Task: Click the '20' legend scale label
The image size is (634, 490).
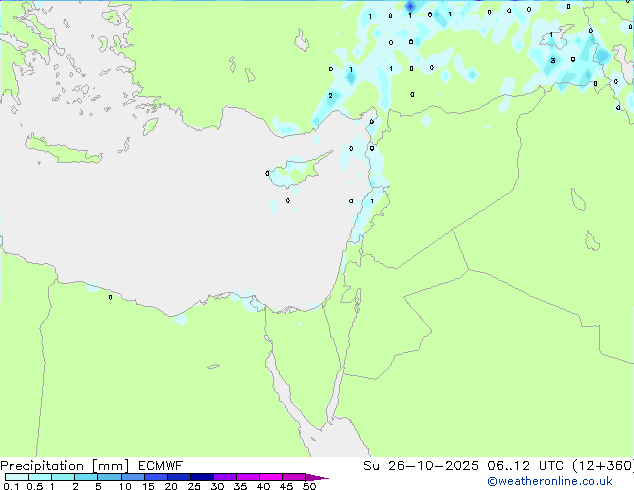Action: [x=171, y=486]
